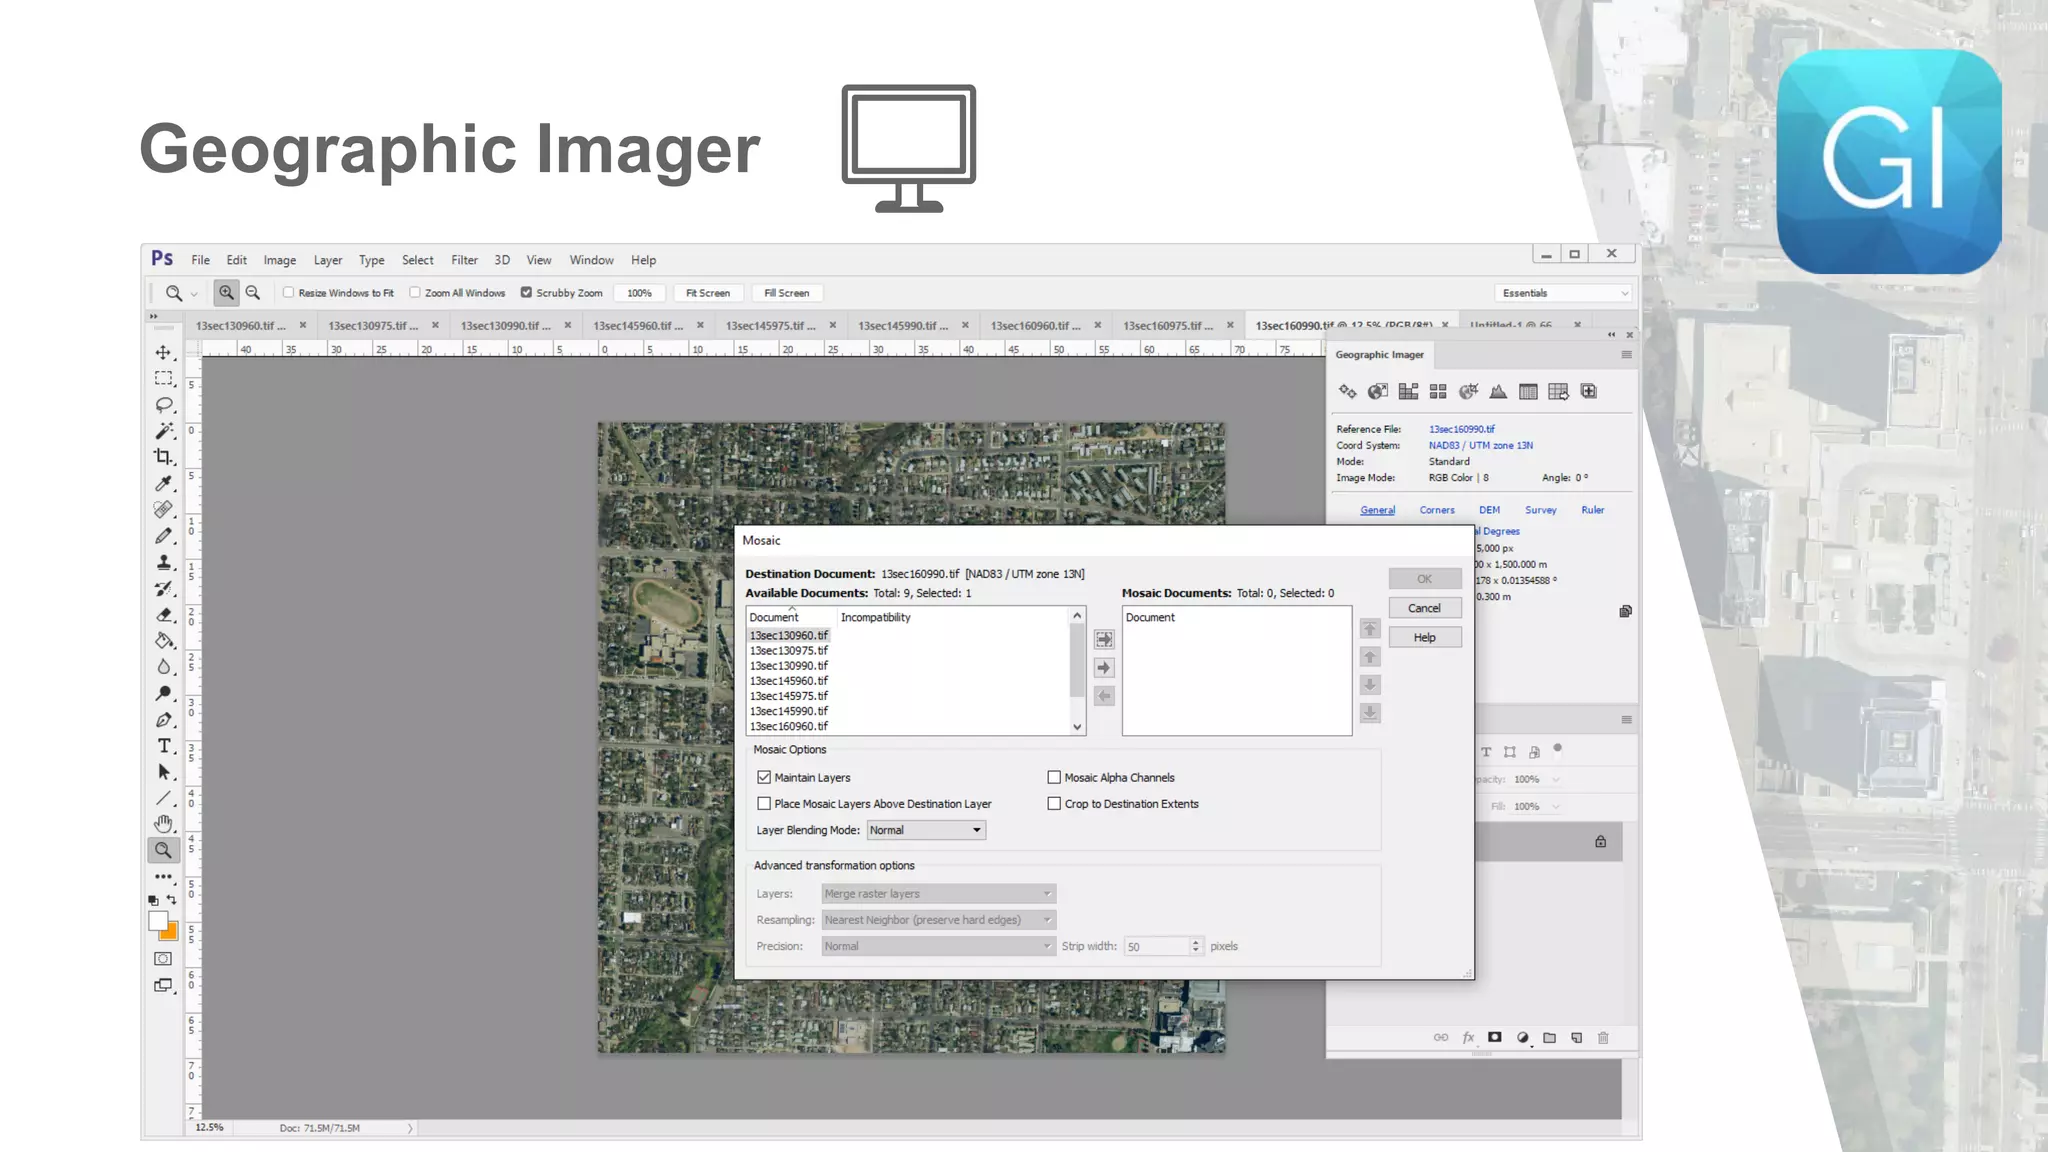Select the Eraser tool
This screenshot has height=1152, width=2048.
[x=163, y=615]
